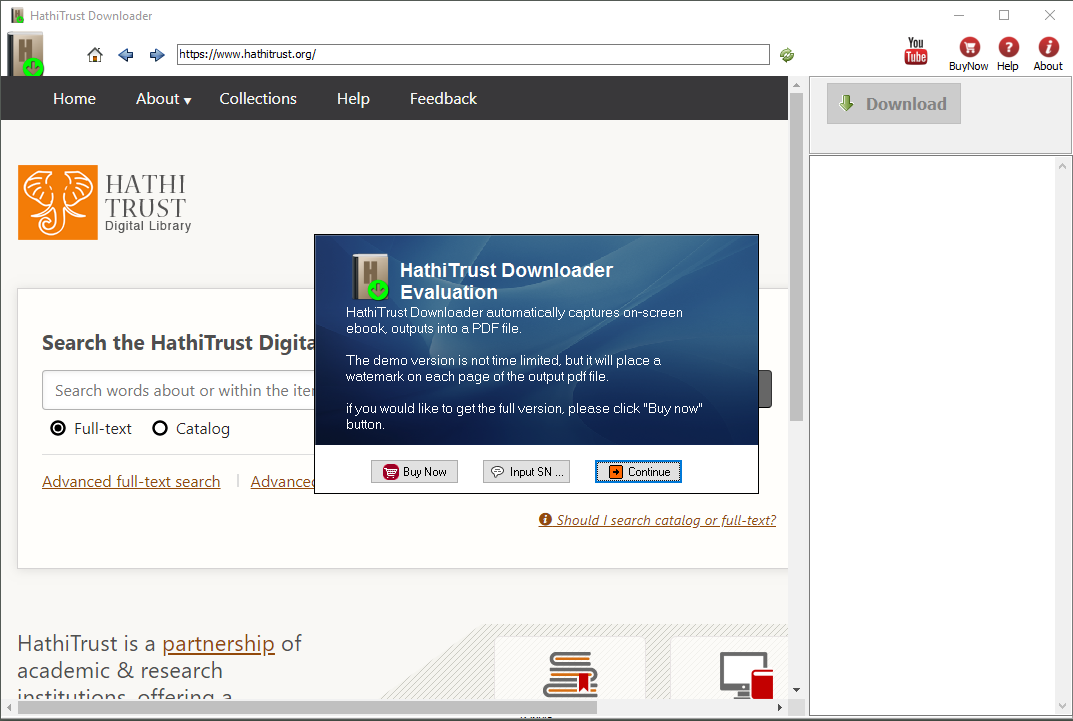1073x721 pixels.
Task: Select the Full-text radio button
Action: pyautogui.click(x=58, y=429)
